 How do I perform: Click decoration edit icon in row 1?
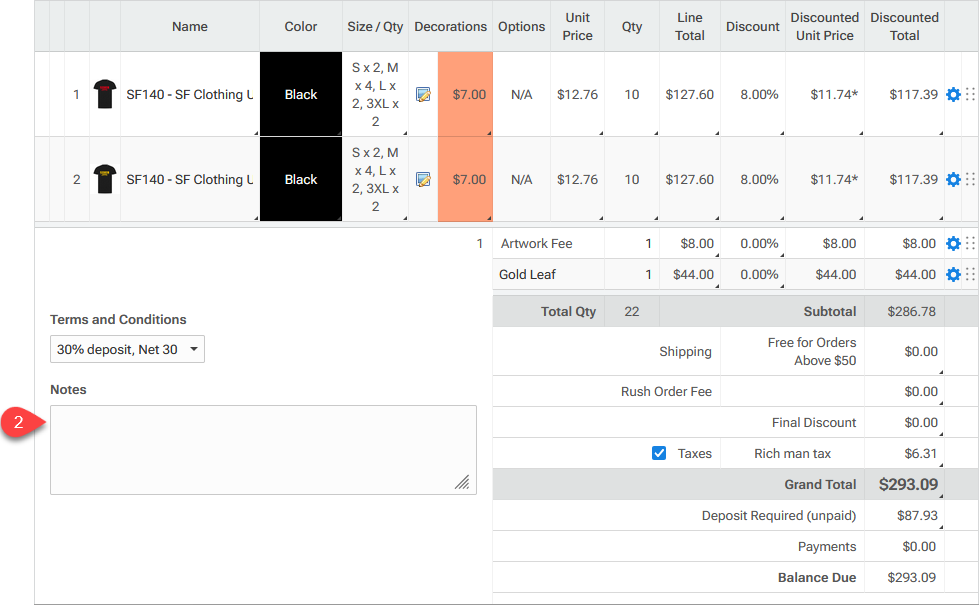tap(423, 95)
